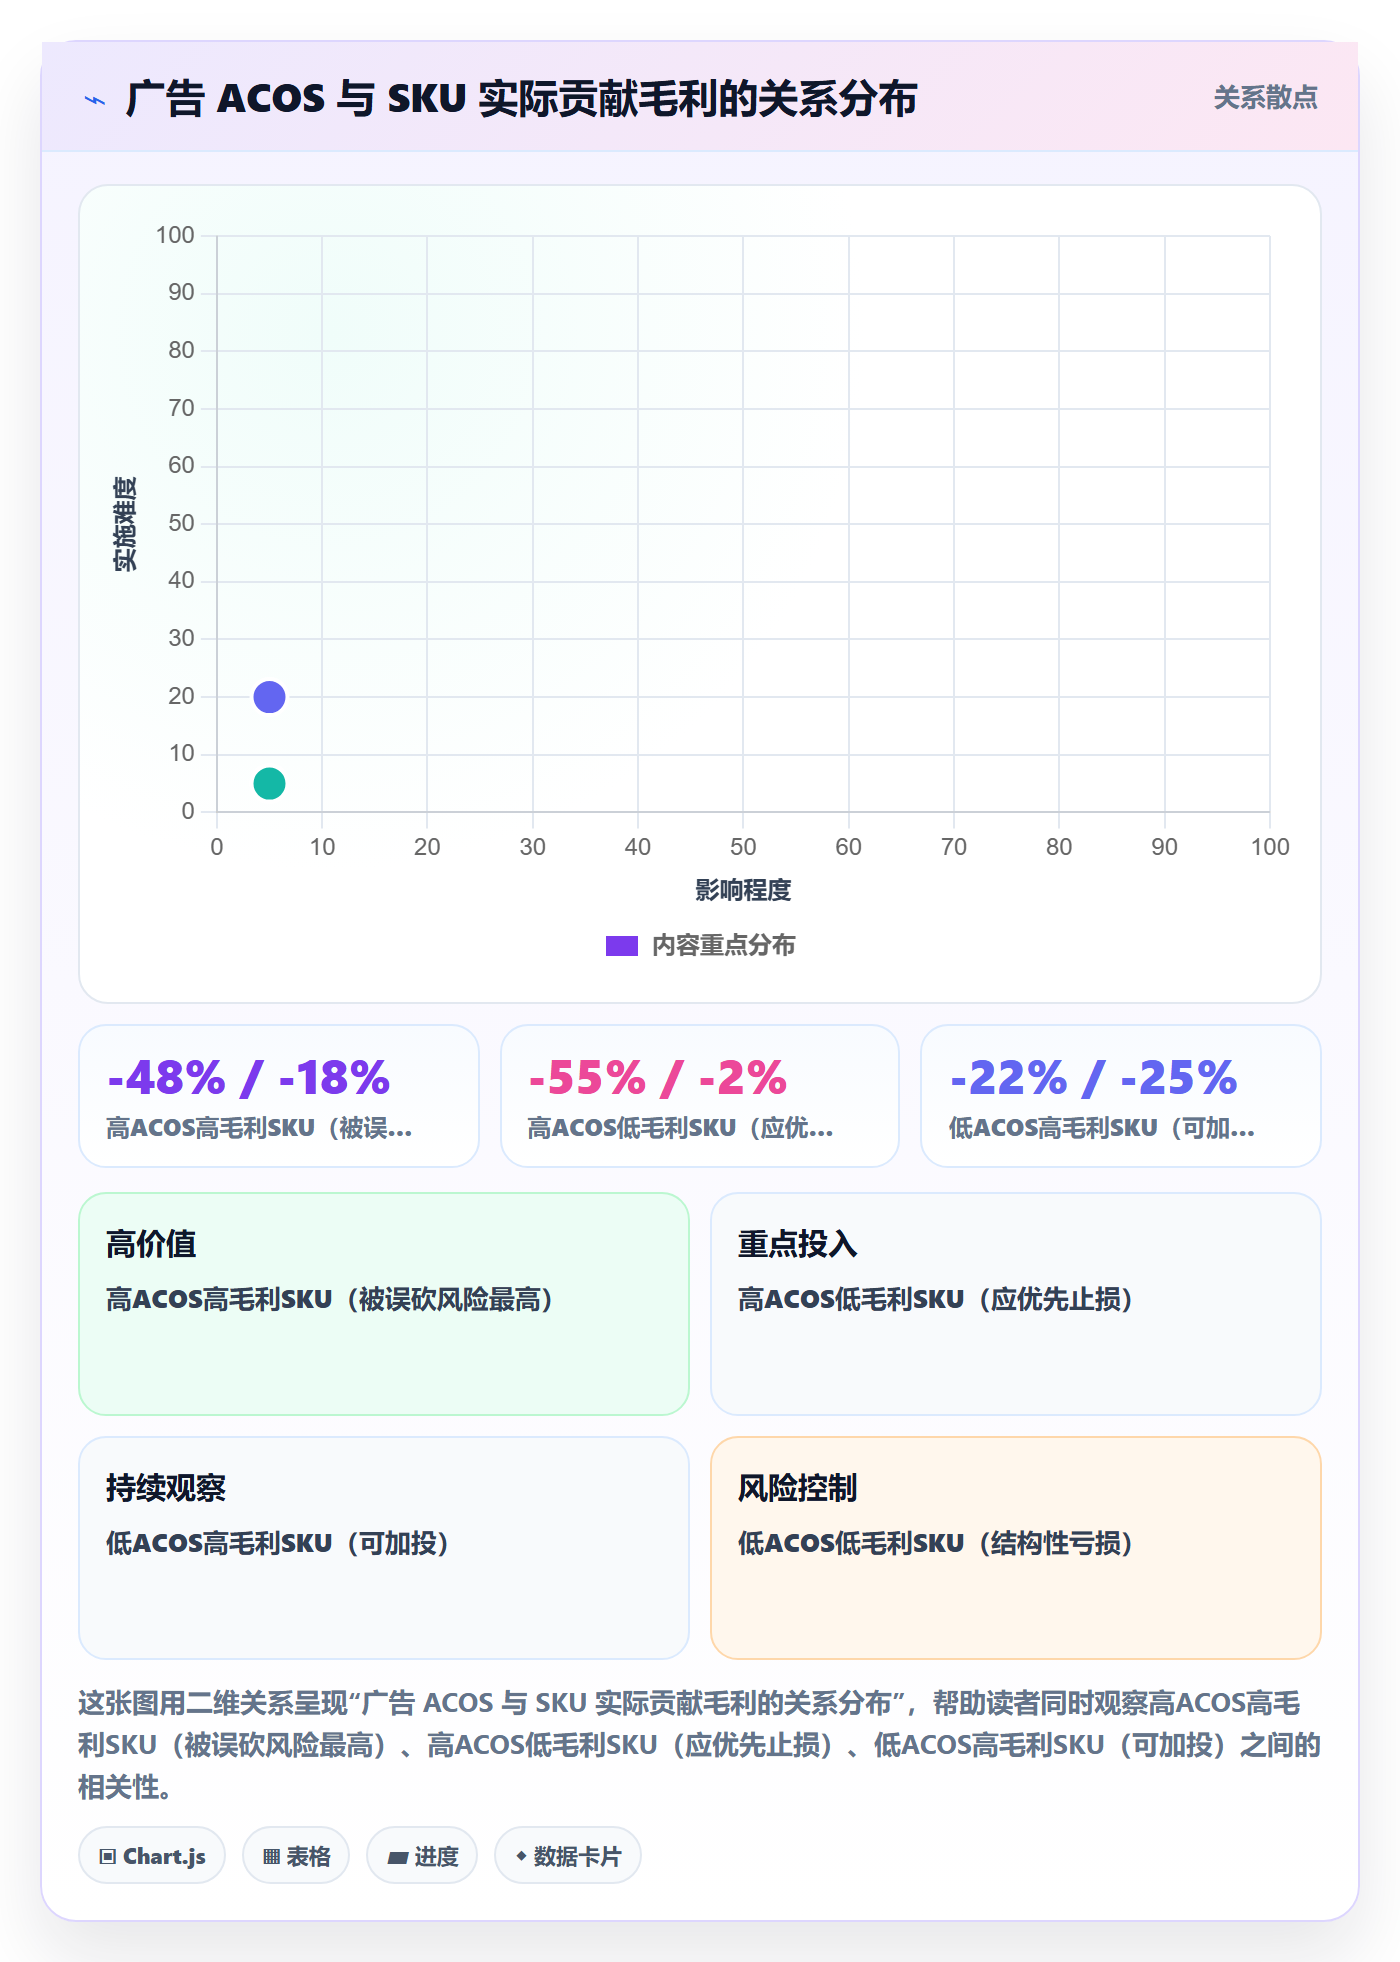The image size is (1400, 1962).
Task: Click the 数据卡片 tag
Action: coord(568,1856)
